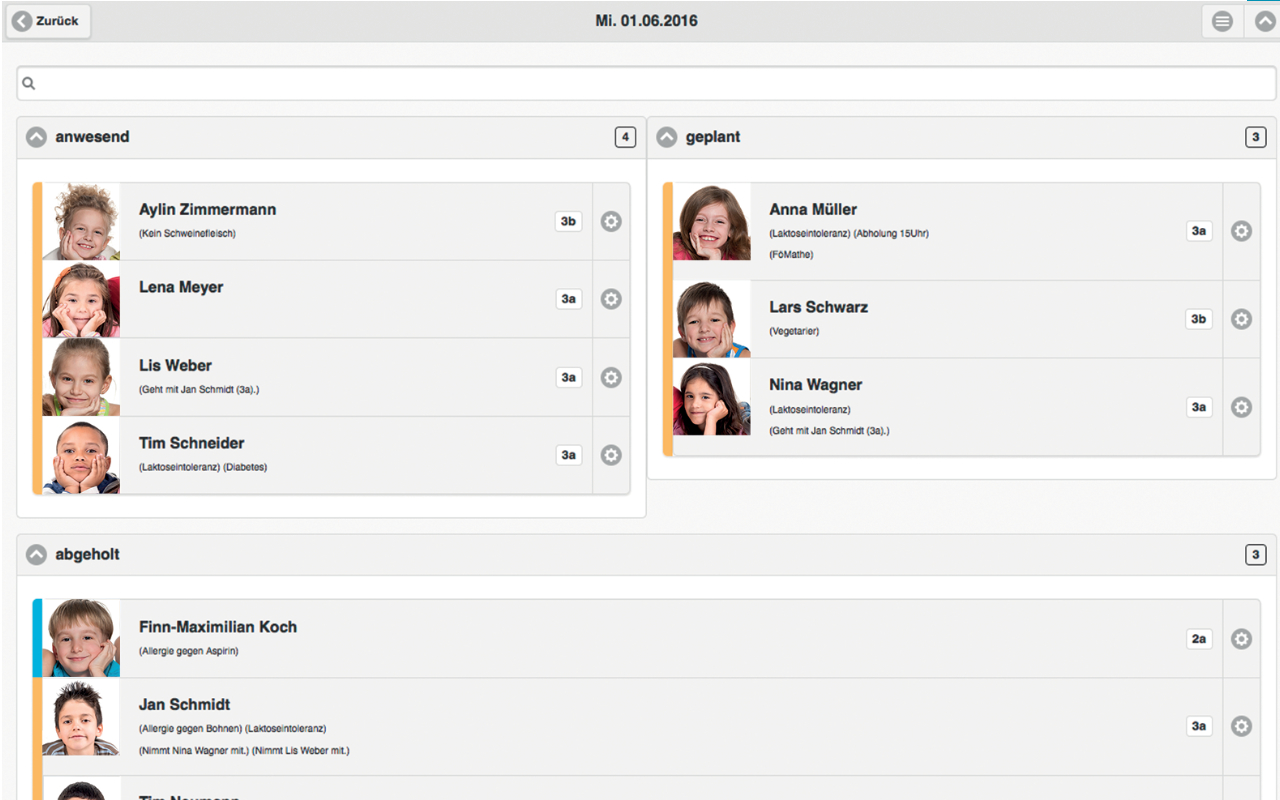Open the hamburger menu in top bar

[1222, 21]
